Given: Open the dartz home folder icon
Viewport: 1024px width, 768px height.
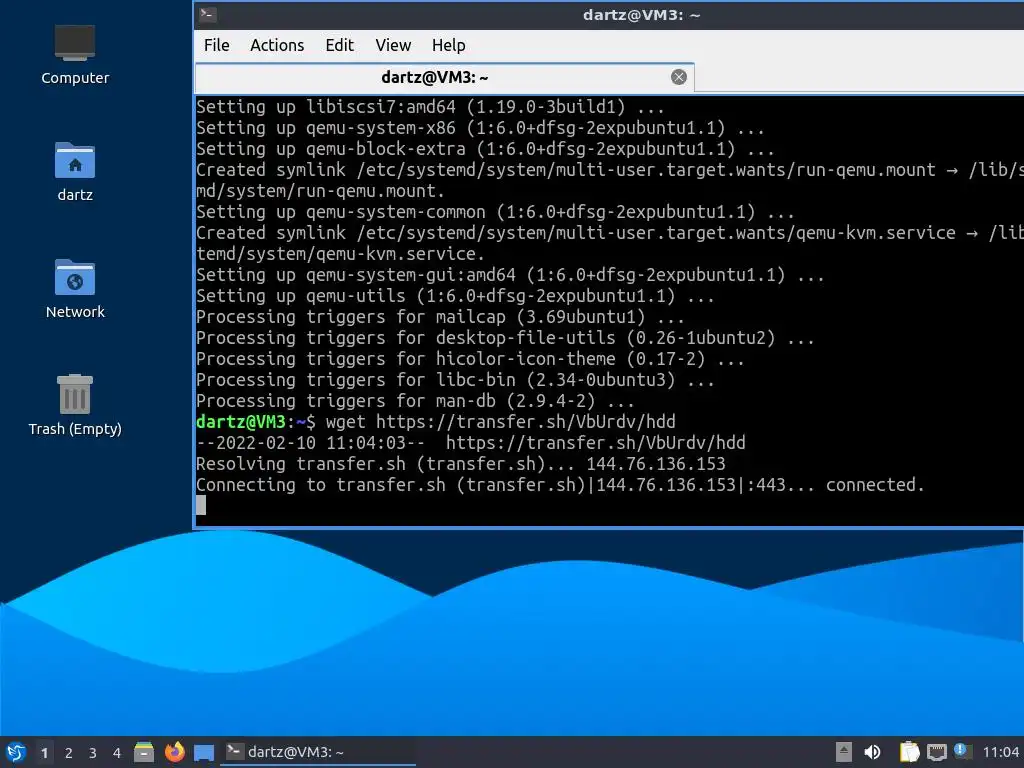Looking at the screenshot, I should pos(74,172).
